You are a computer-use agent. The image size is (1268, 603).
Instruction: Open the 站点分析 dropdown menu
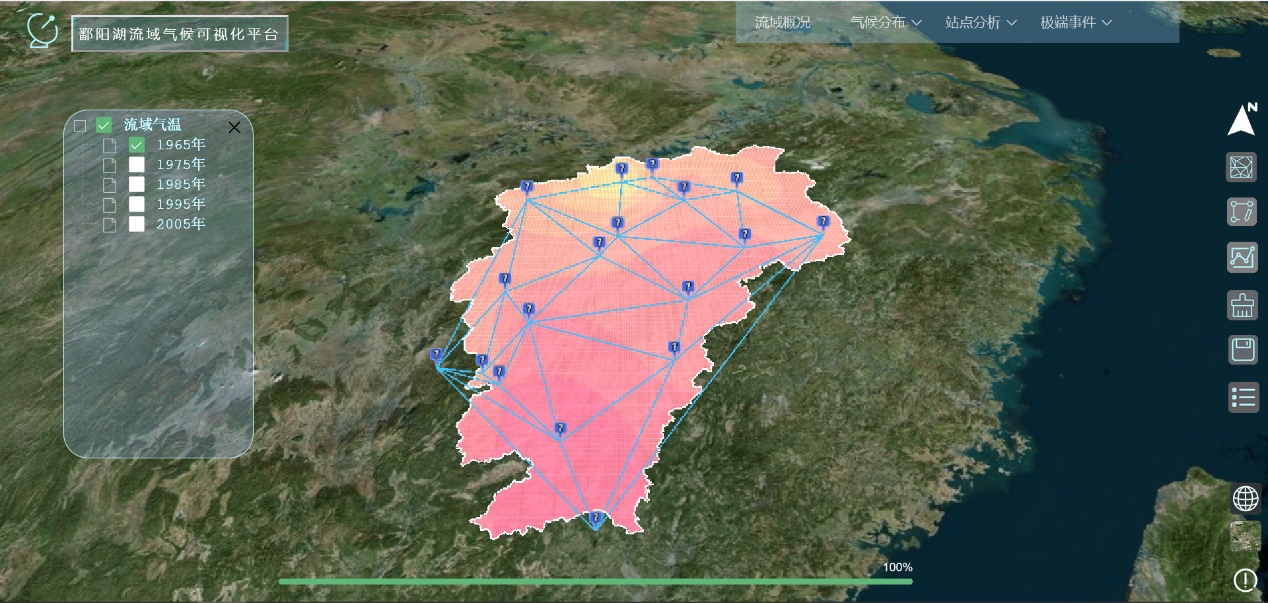click(x=980, y=23)
